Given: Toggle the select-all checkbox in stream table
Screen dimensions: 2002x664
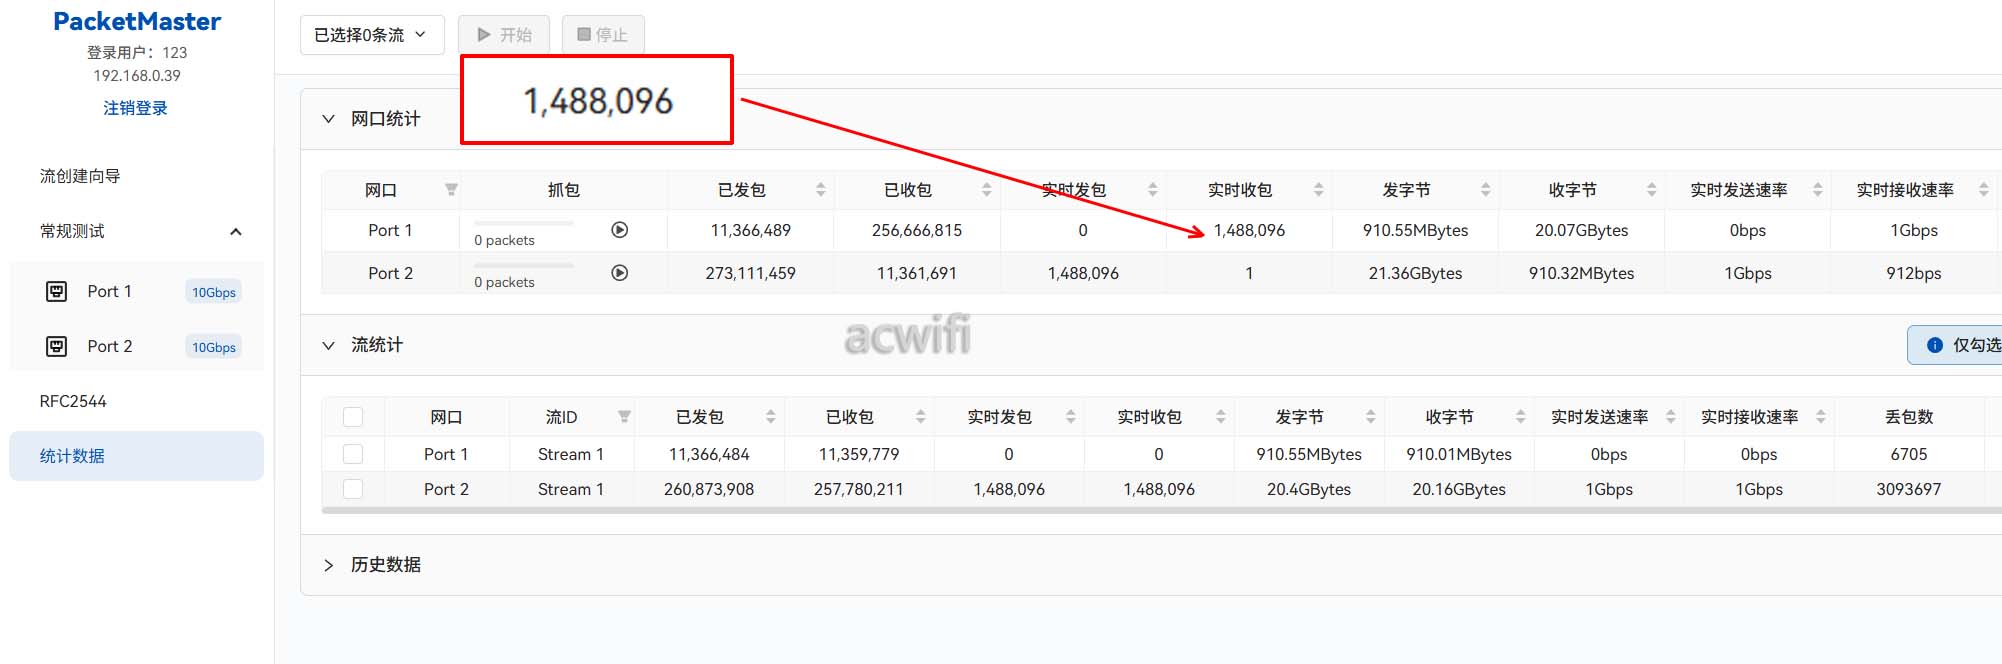Looking at the screenshot, I should click(x=353, y=417).
